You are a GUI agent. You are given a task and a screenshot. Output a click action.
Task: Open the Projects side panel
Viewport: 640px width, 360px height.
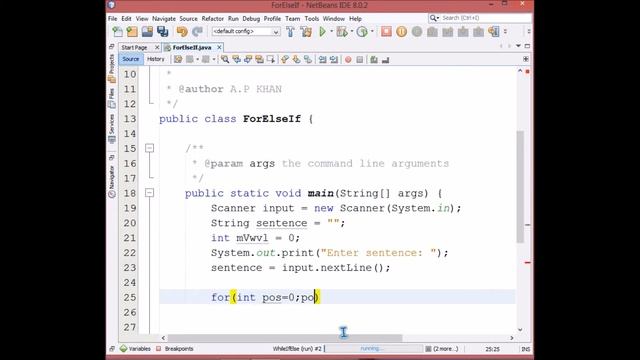111,69
